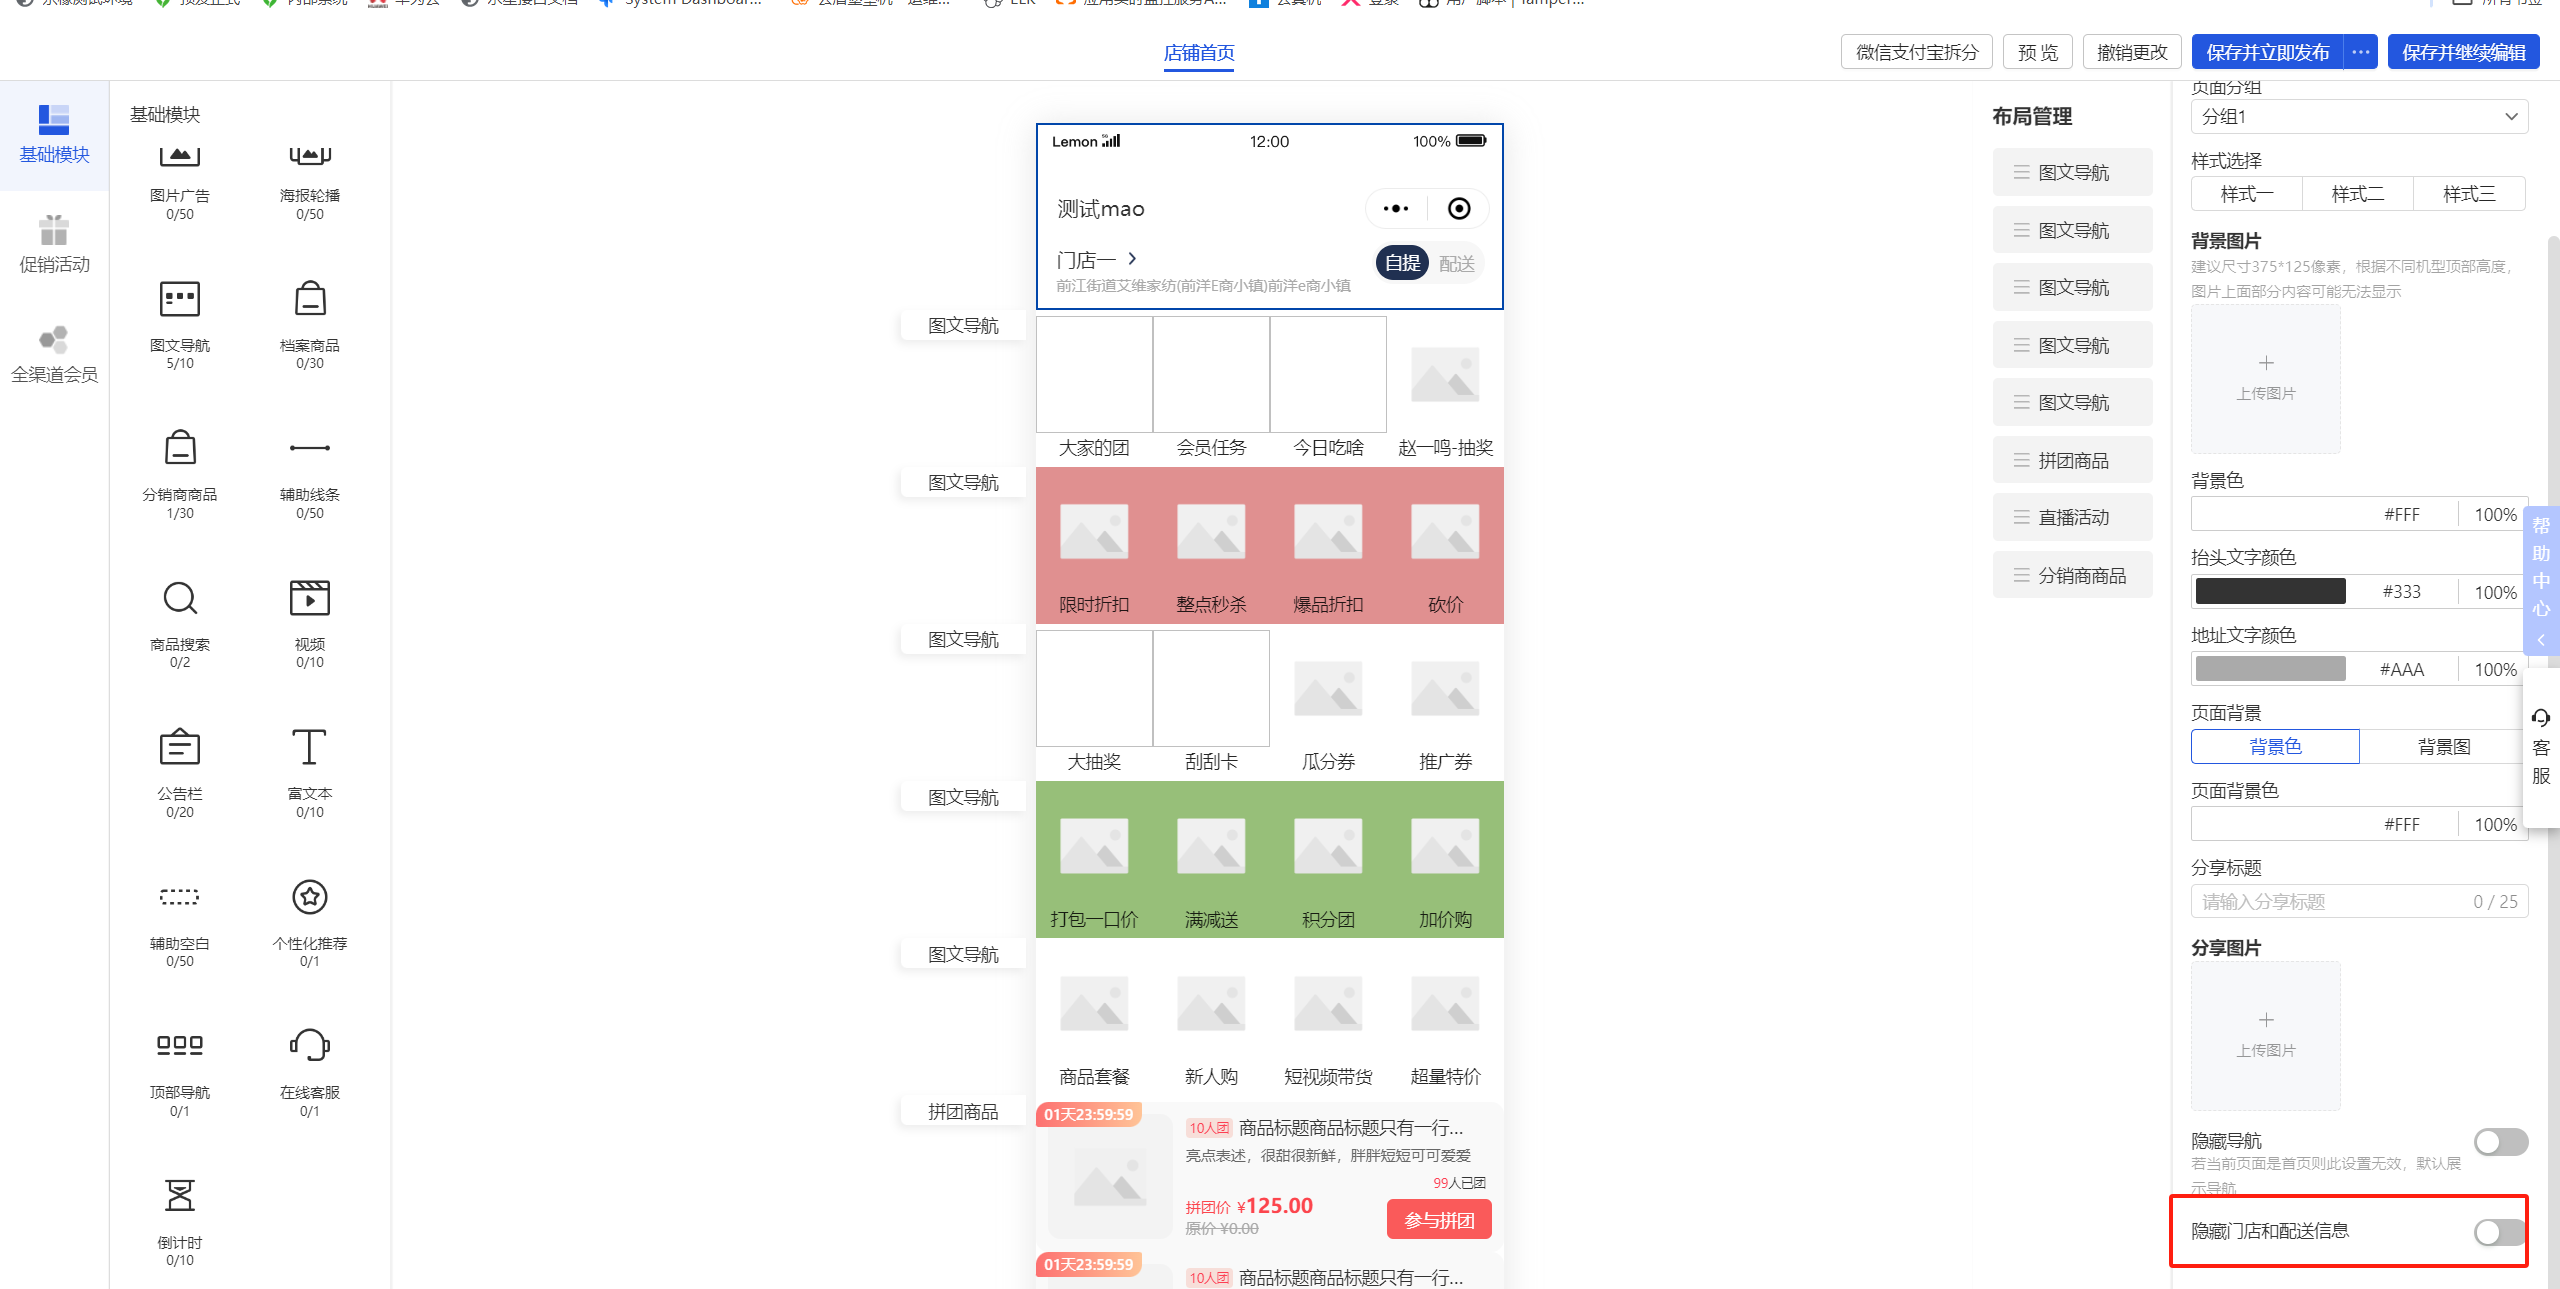Open the 客服 support widget
The width and height of the screenshot is (2560, 1289).
pyautogui.click(x=2541, y=748)
